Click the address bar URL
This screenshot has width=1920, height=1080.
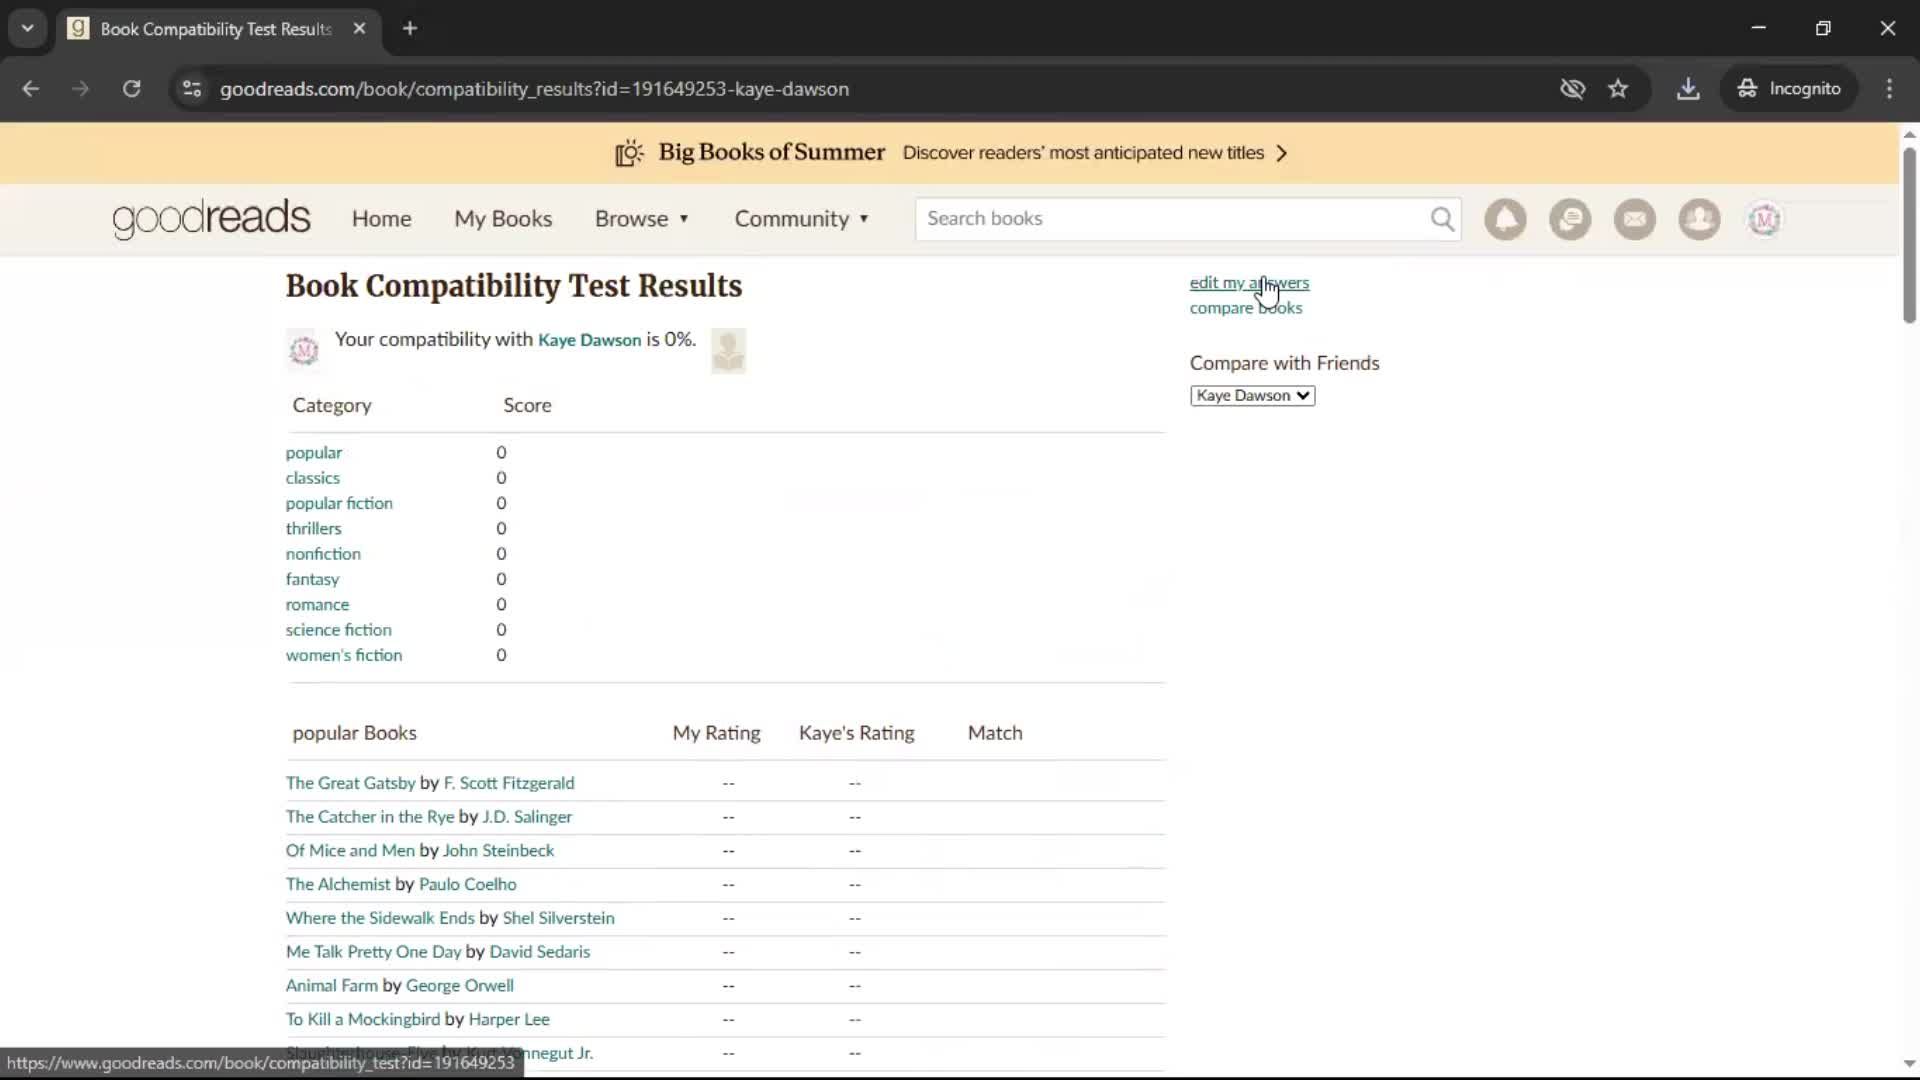534,89
